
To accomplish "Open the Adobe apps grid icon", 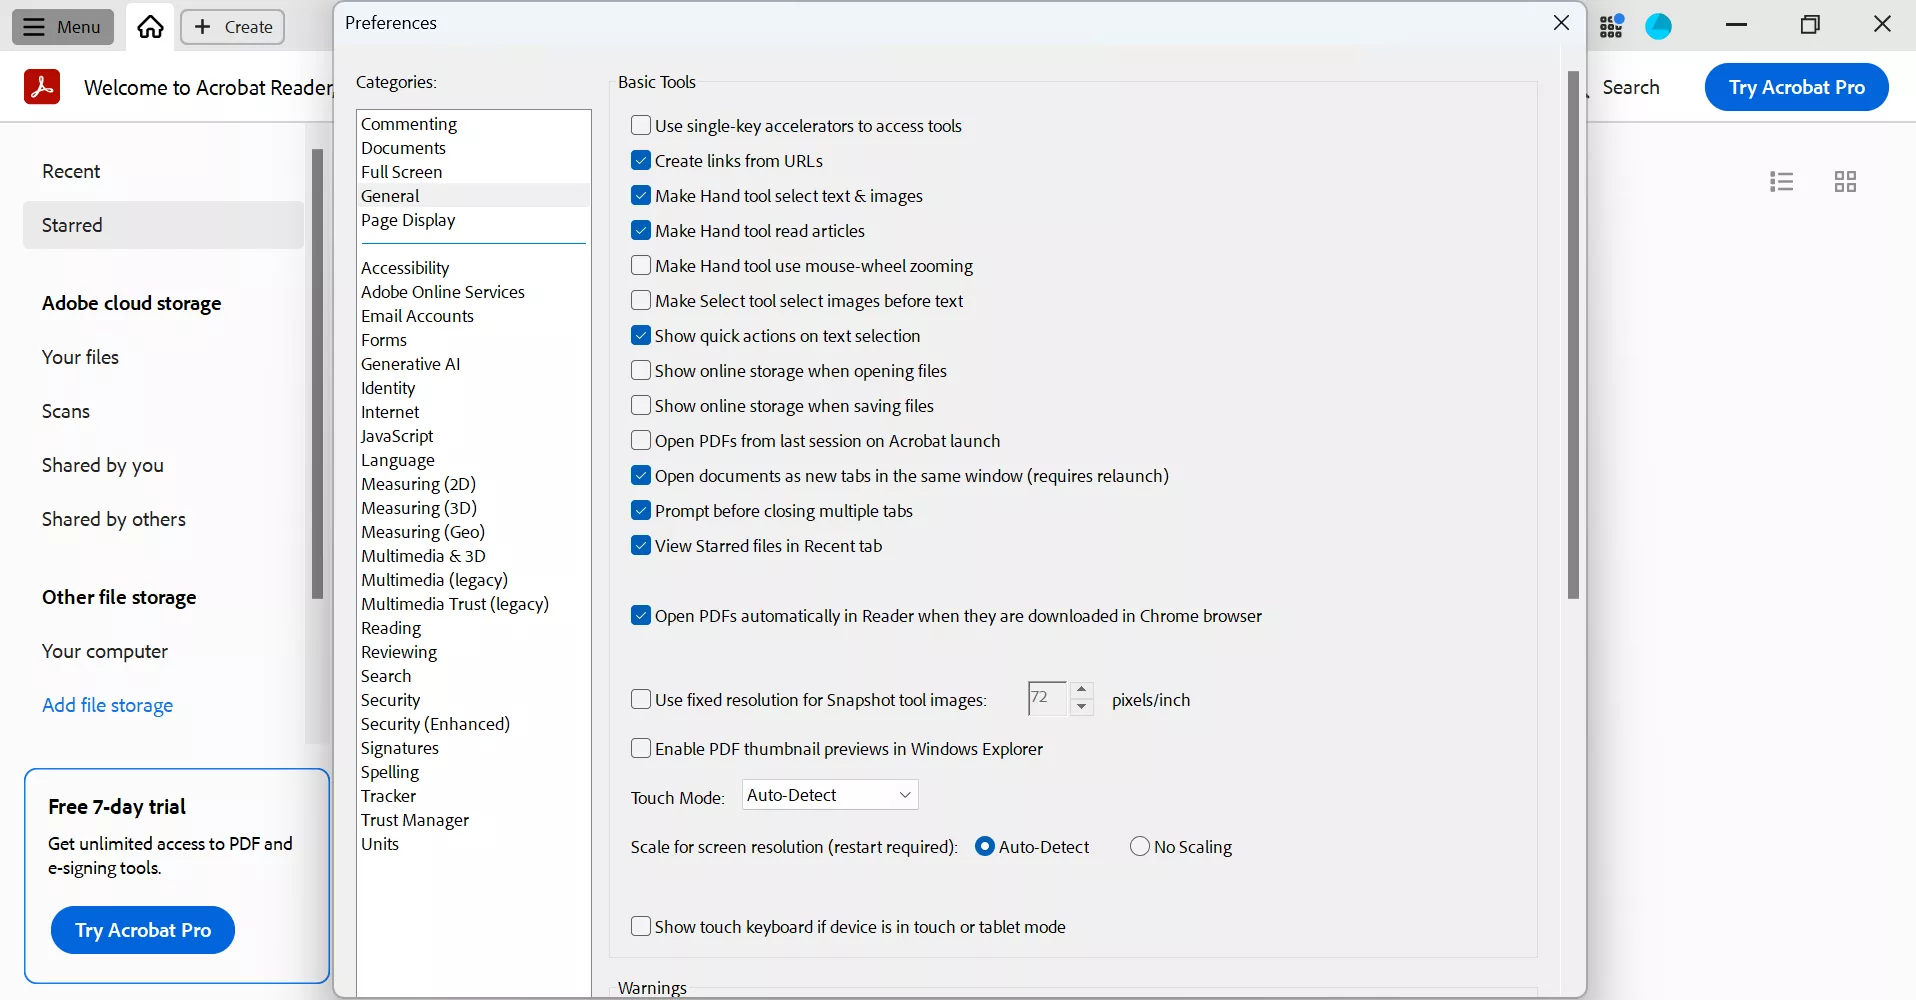I will [x=1610, y=25].
